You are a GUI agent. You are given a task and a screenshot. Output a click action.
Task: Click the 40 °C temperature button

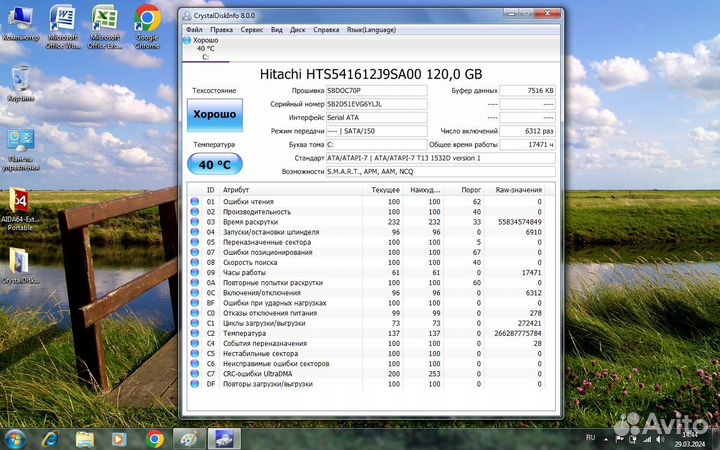[x=214, y=164]
